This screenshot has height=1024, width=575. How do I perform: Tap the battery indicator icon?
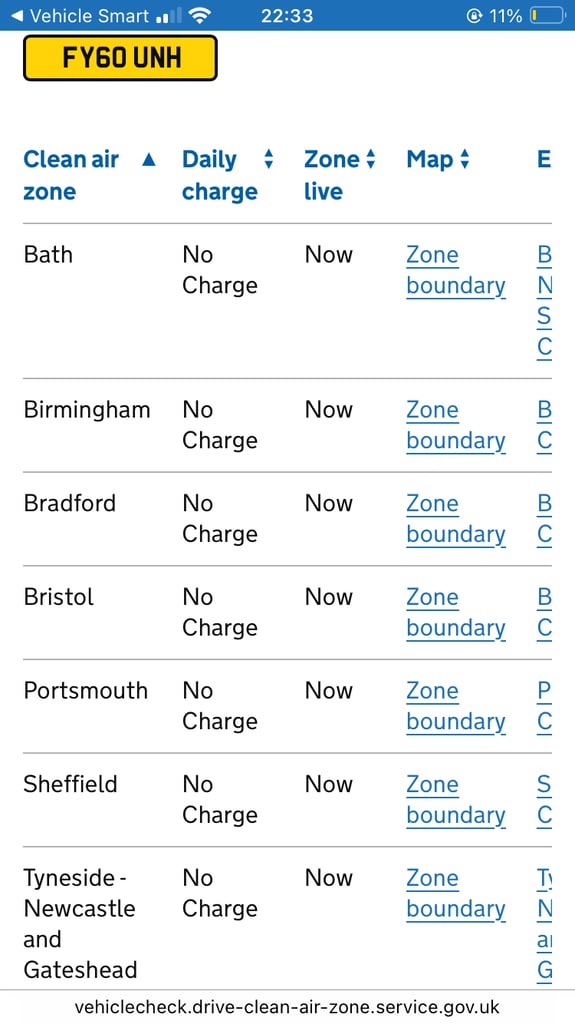tap(547, 16)
